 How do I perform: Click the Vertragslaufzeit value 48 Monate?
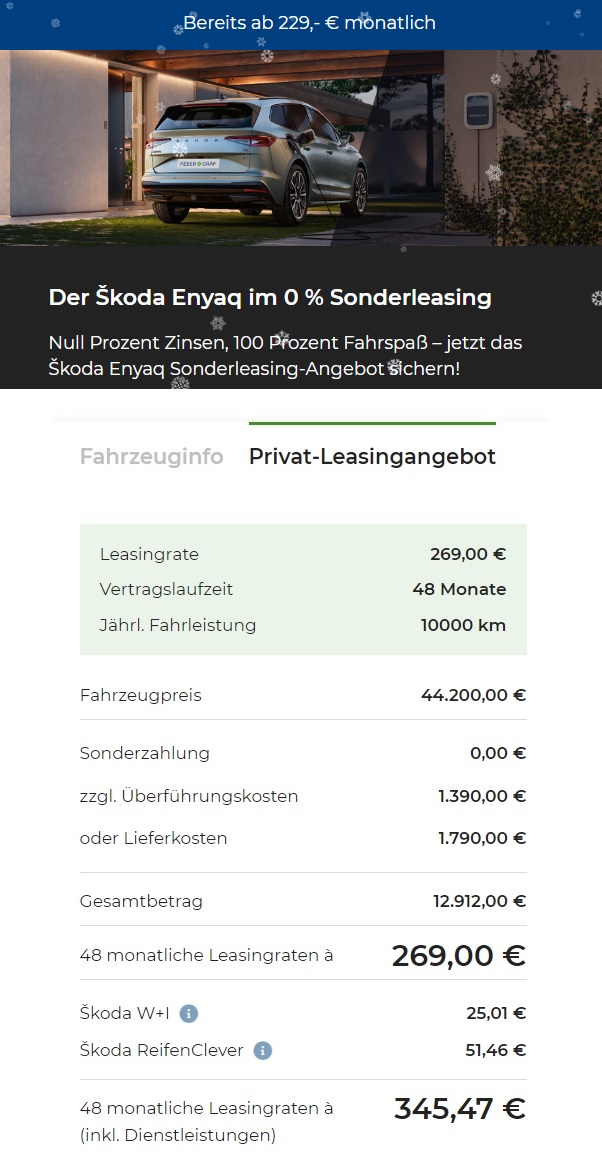(x=459, y=589)
